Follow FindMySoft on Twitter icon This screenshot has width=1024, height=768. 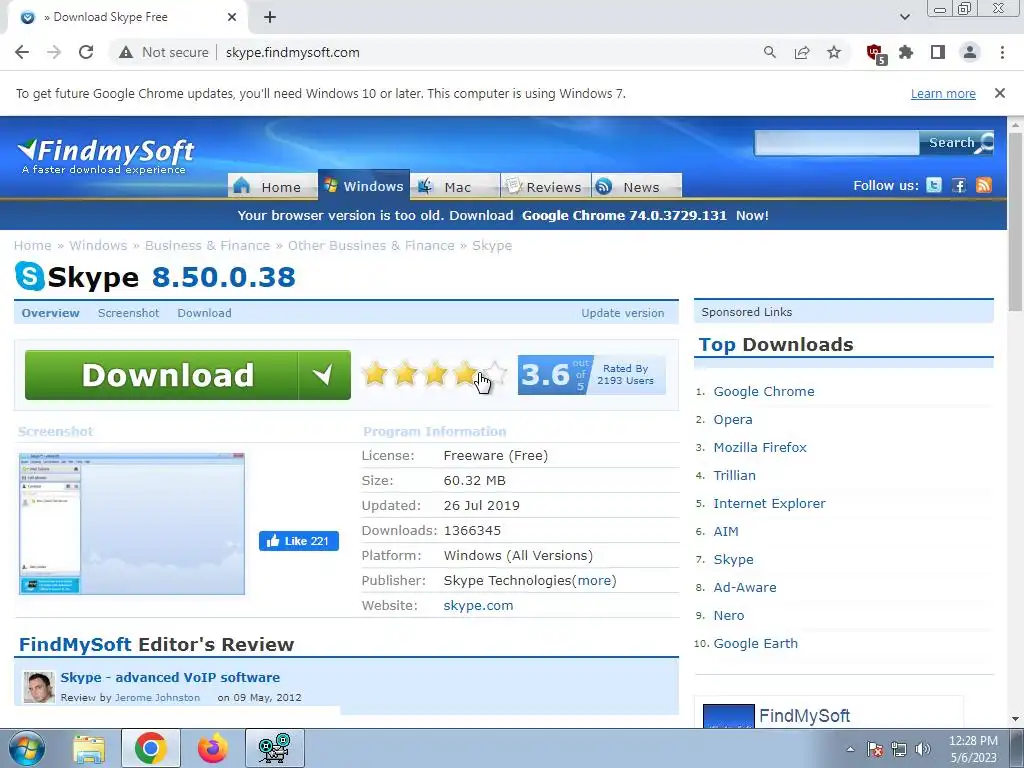coord(935,185)
